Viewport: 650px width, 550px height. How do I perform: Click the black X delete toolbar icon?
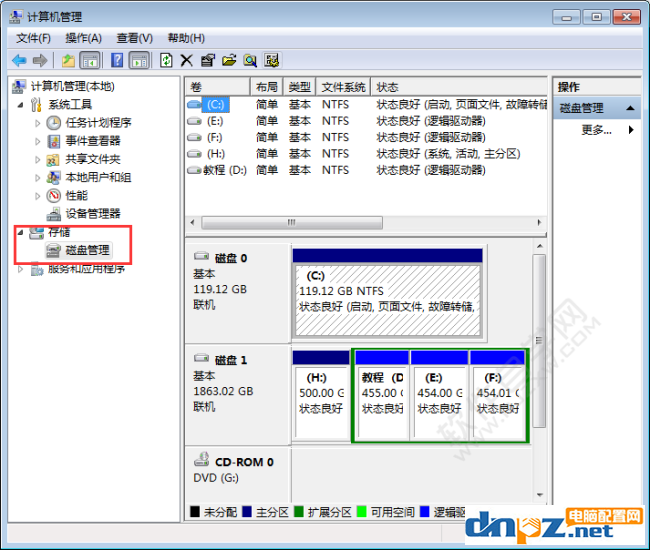click(x=187, y=61)
